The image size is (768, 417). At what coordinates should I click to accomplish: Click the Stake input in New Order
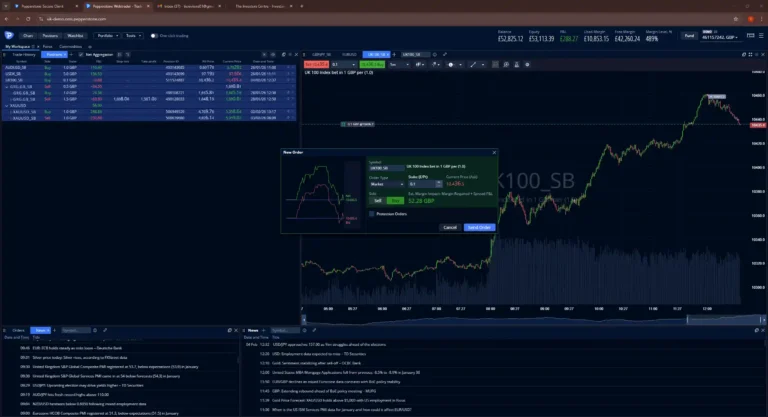pyautogui.click(x=422, y=184)
